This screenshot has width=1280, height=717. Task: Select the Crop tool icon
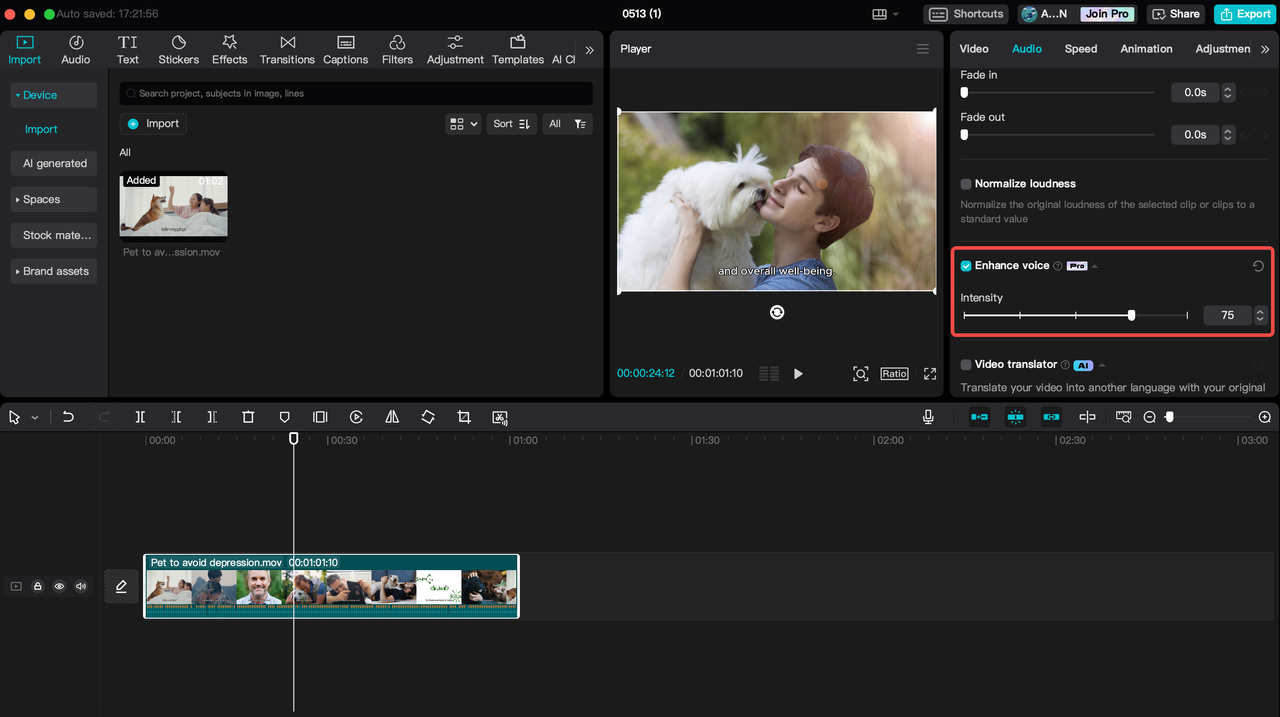tap(464, 417)
